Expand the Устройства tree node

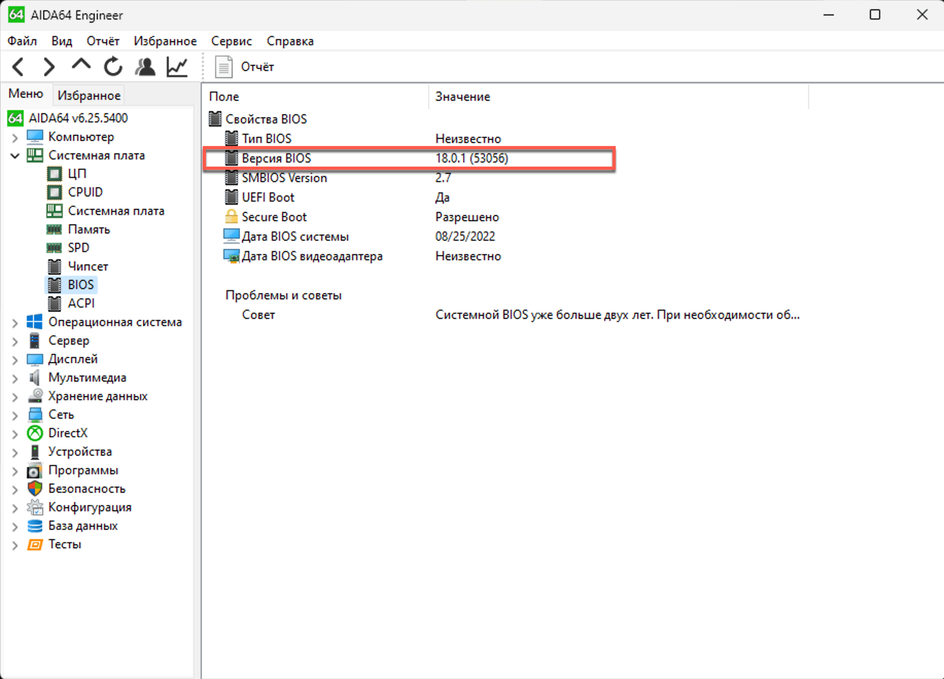15,453
